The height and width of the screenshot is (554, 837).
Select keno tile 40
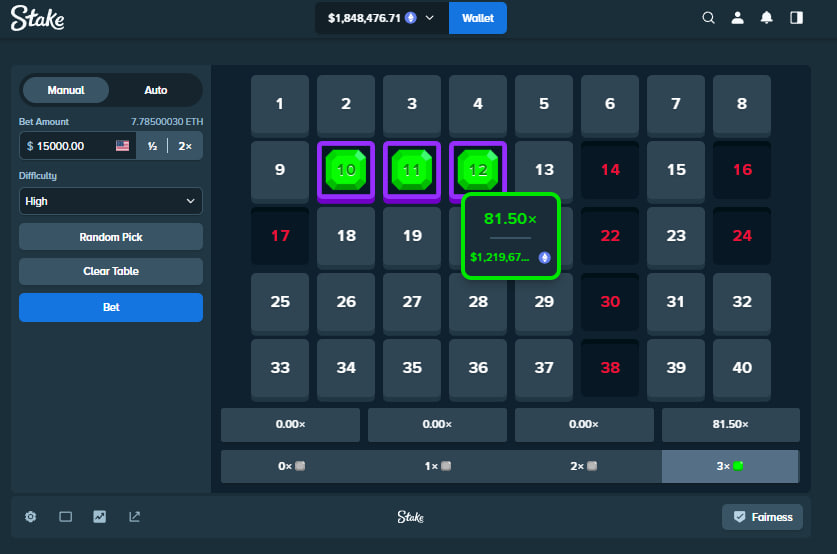tap(742, 368)
